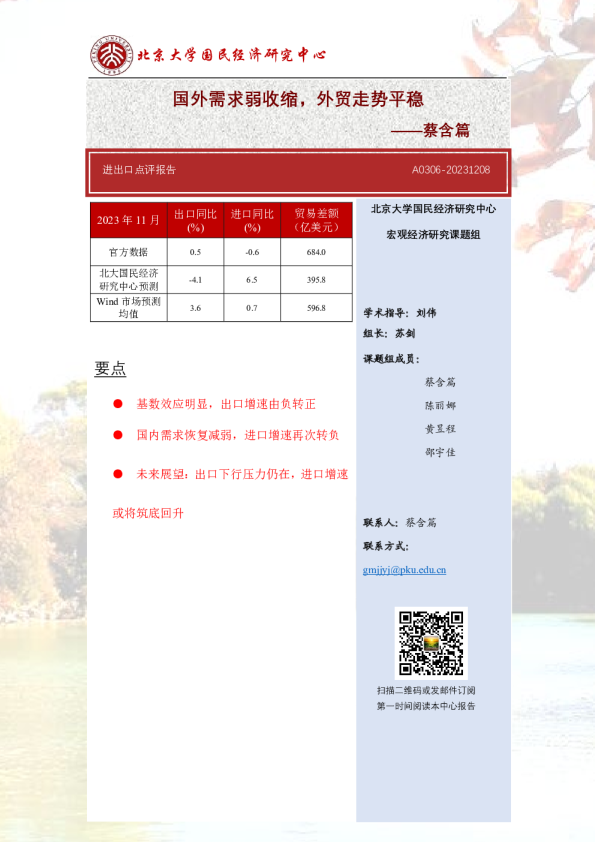
Task: Click the author line ——蔡含篇
Action: pyautogui.click(x=430, y=130)
